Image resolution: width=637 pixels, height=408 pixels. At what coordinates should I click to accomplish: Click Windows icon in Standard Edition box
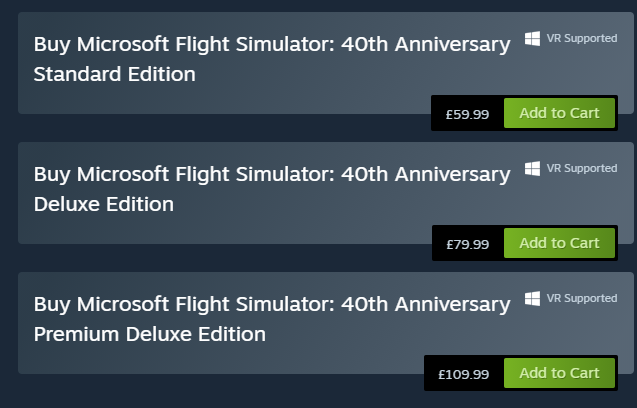[x=532, y=39]
